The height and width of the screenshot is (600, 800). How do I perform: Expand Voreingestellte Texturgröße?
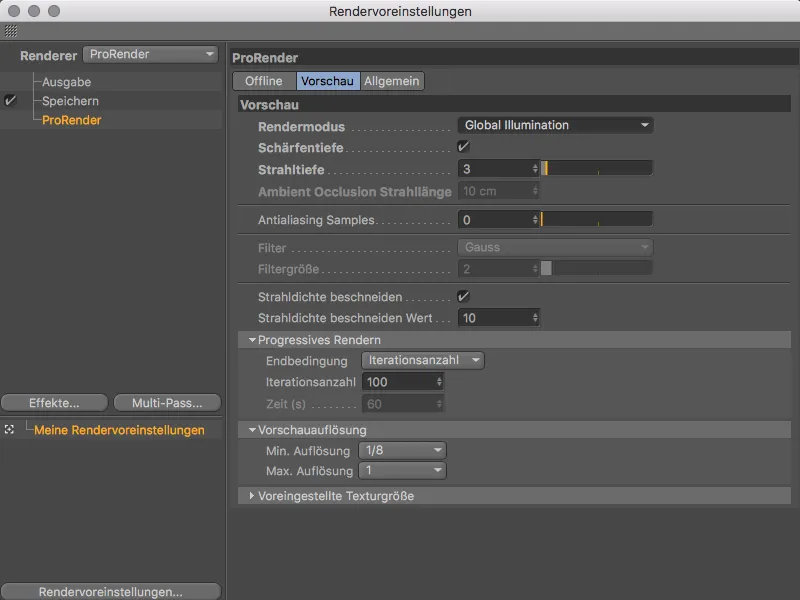(252, 494)
